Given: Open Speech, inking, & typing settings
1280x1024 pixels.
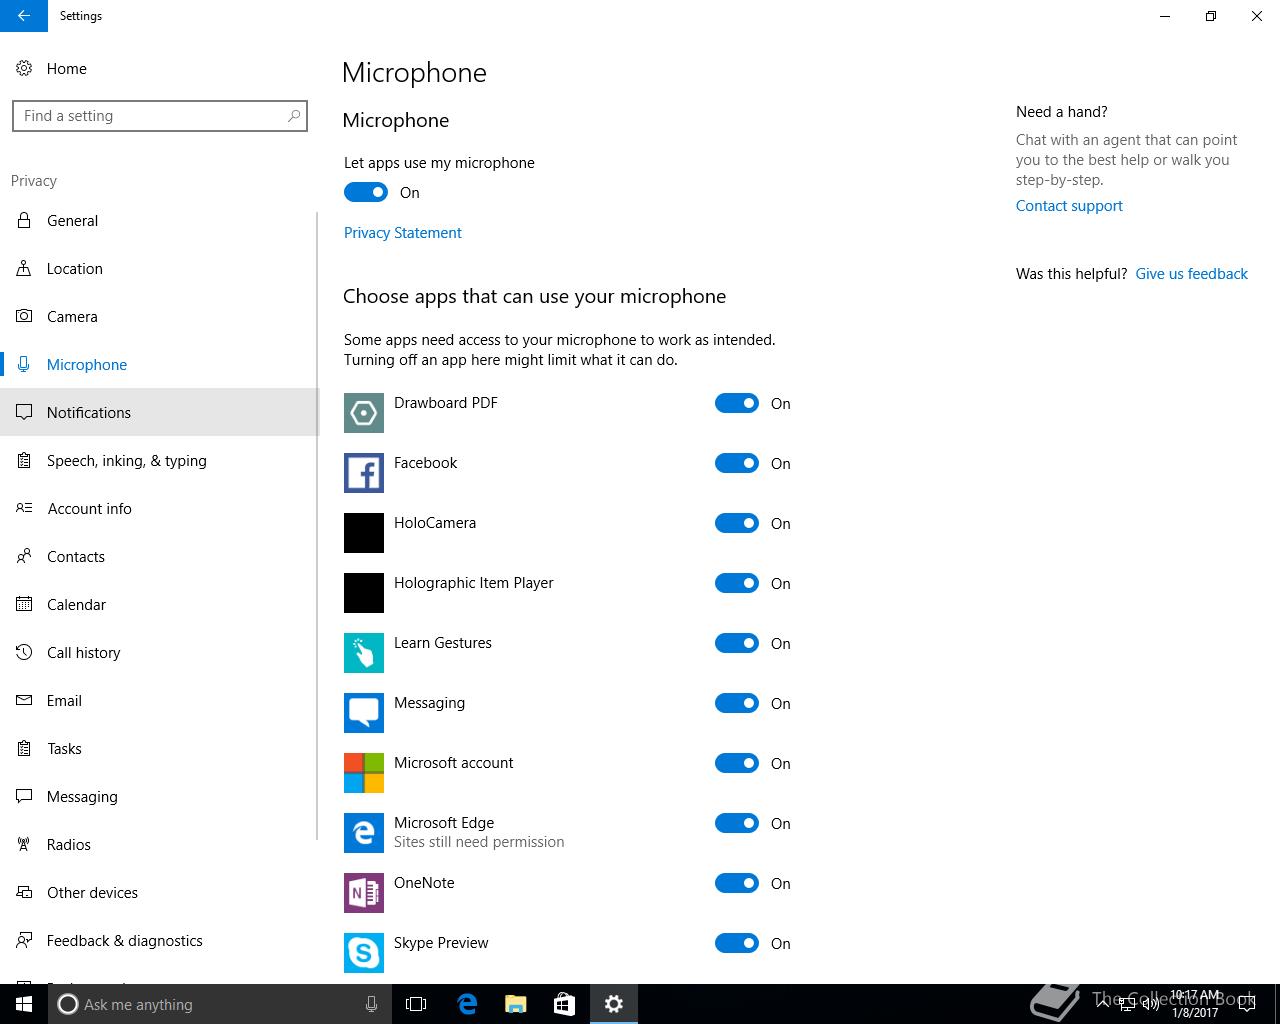Looking at the screenshot, I should [158, 461].
